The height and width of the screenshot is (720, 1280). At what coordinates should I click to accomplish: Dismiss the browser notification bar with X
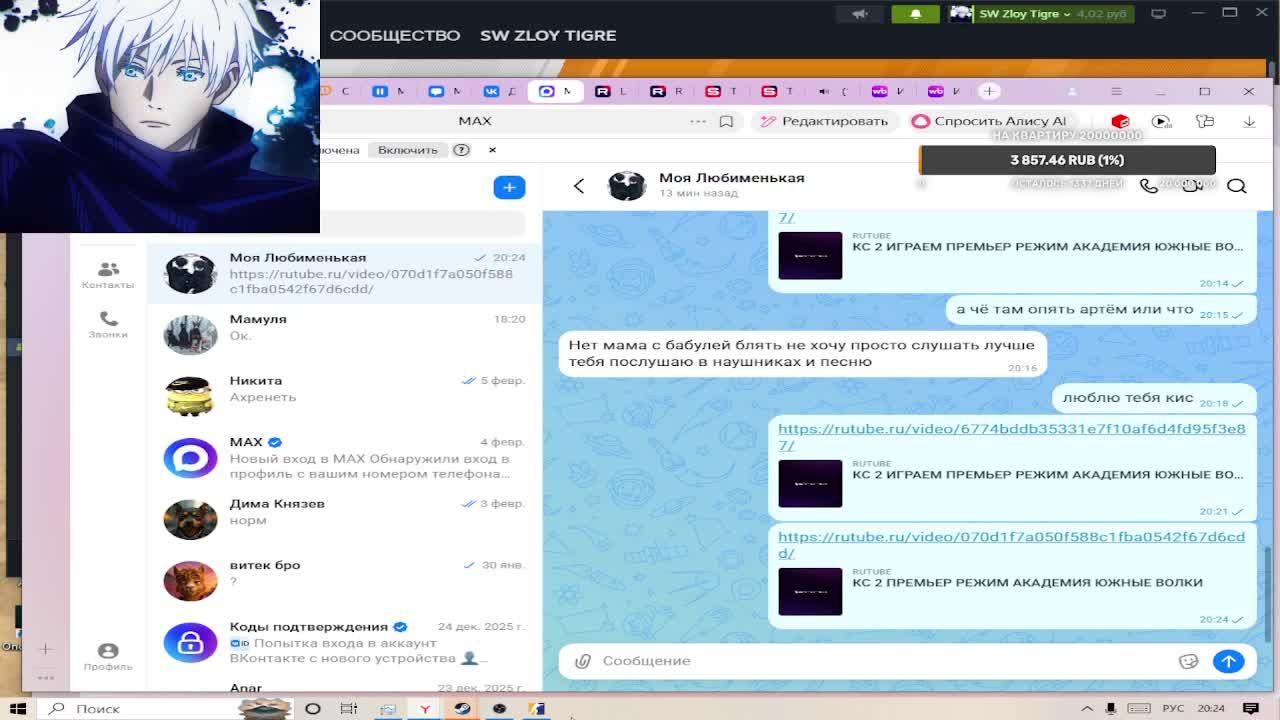[x=492, y=150]
